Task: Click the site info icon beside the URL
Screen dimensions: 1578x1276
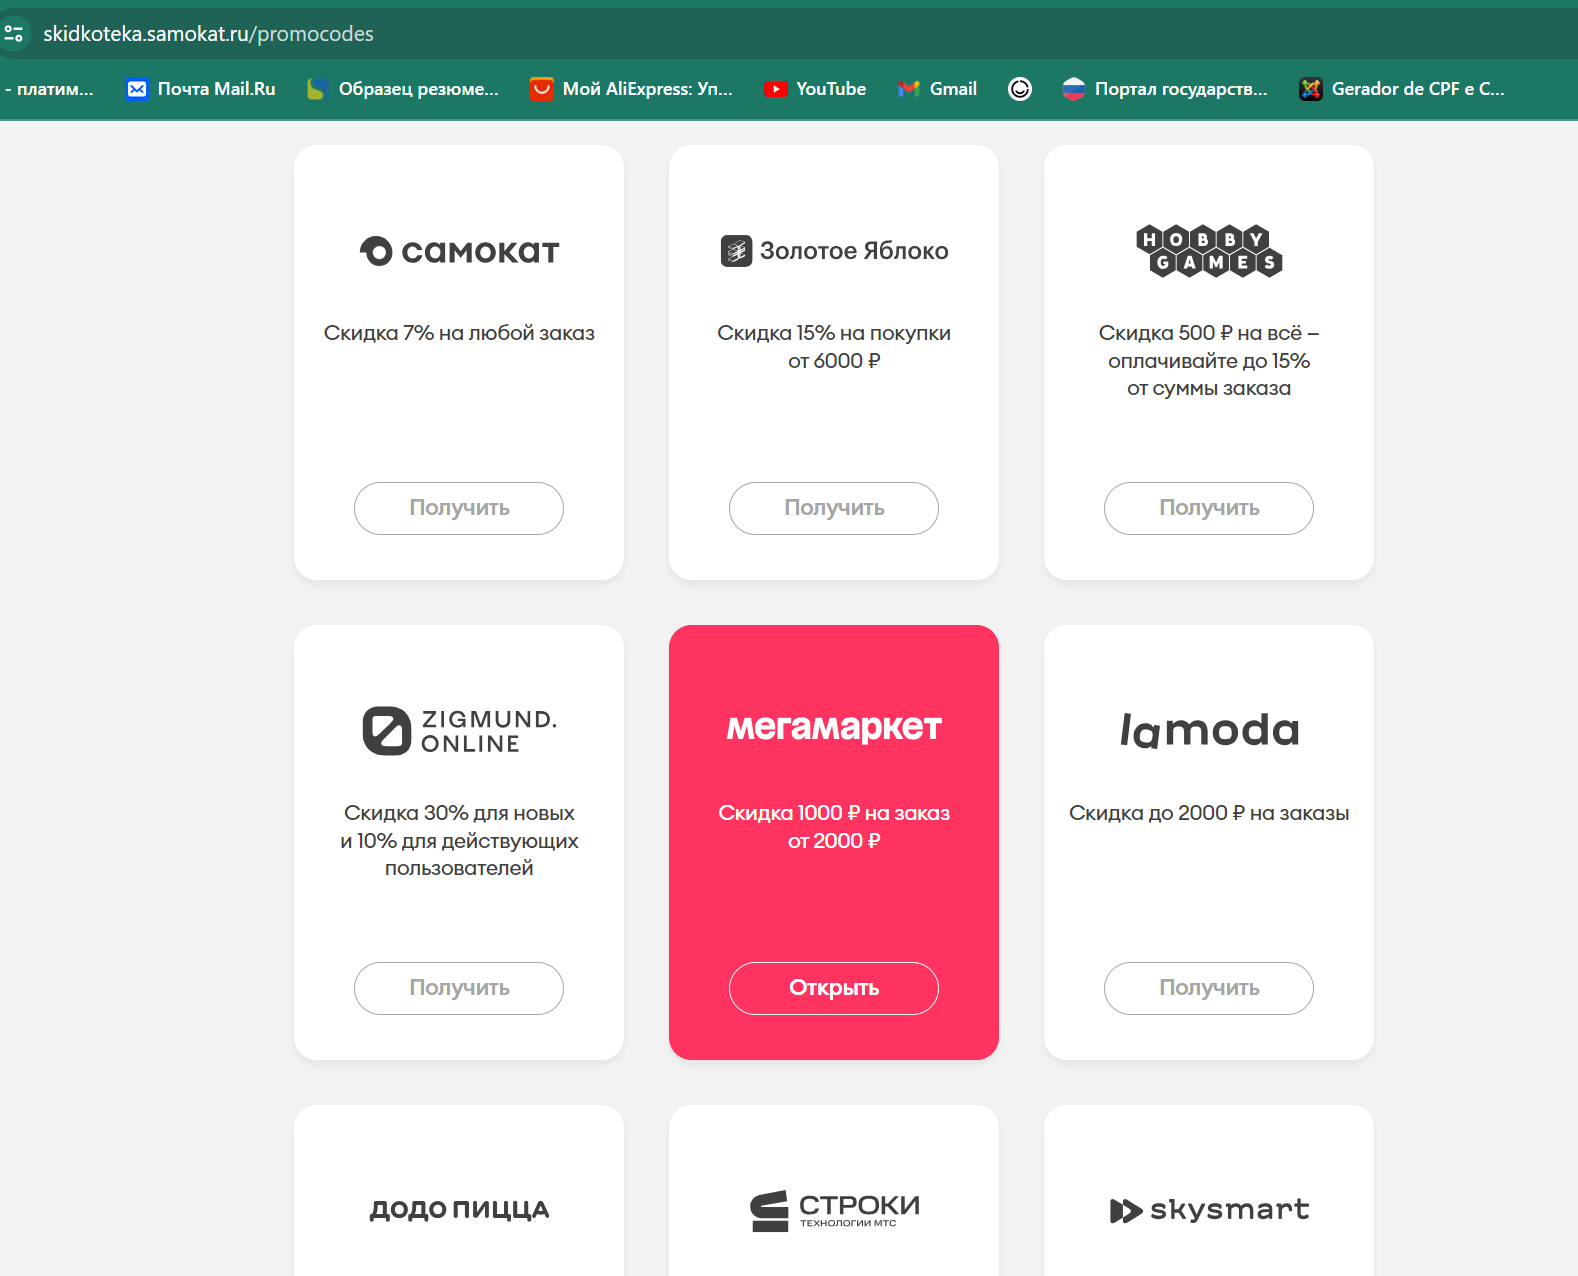Action: coord(14,34)
